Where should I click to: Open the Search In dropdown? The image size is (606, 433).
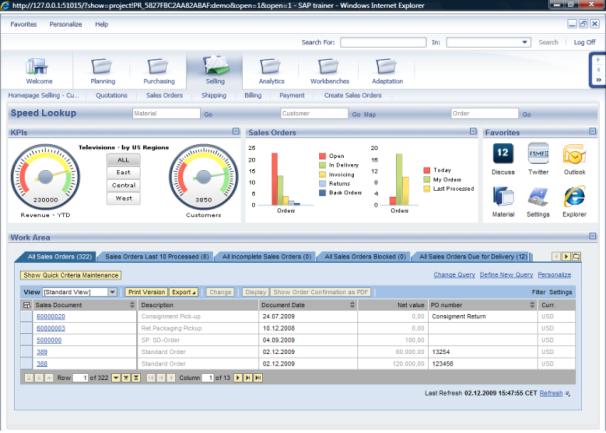click(x=524, y=42)
